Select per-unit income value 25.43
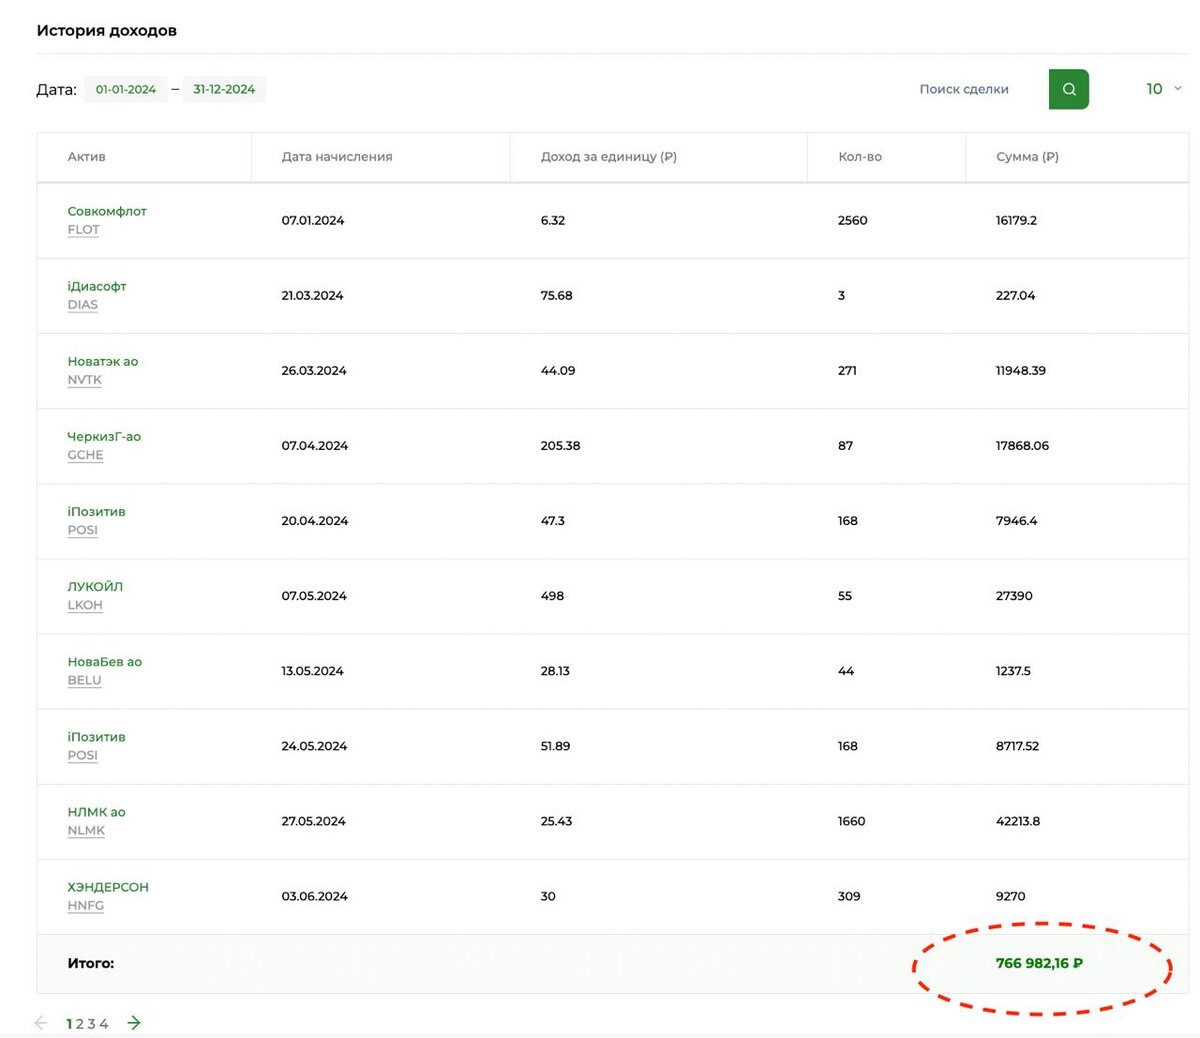This screenshot has width=1200, height=1038. 556,822
